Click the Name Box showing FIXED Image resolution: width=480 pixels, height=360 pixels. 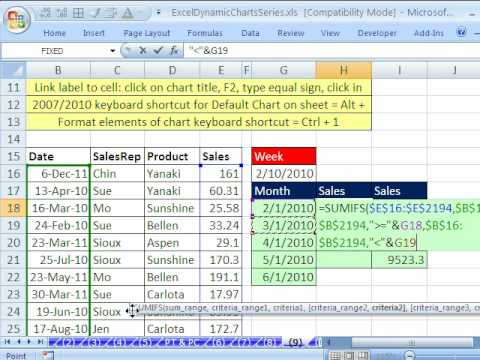(53, 51)
